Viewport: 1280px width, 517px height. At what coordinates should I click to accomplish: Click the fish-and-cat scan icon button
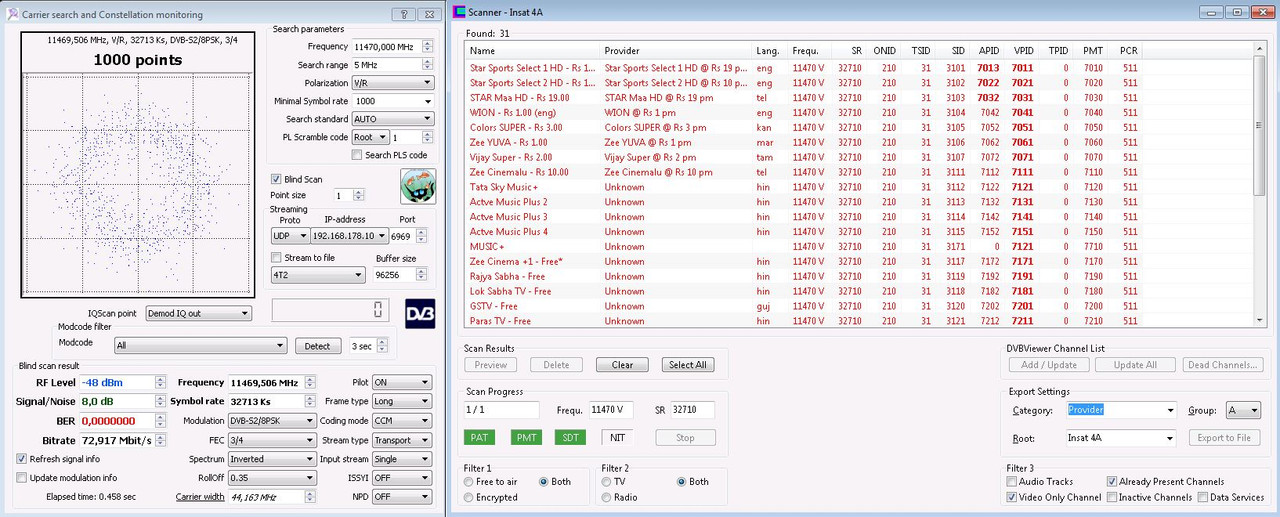[417, 187]
